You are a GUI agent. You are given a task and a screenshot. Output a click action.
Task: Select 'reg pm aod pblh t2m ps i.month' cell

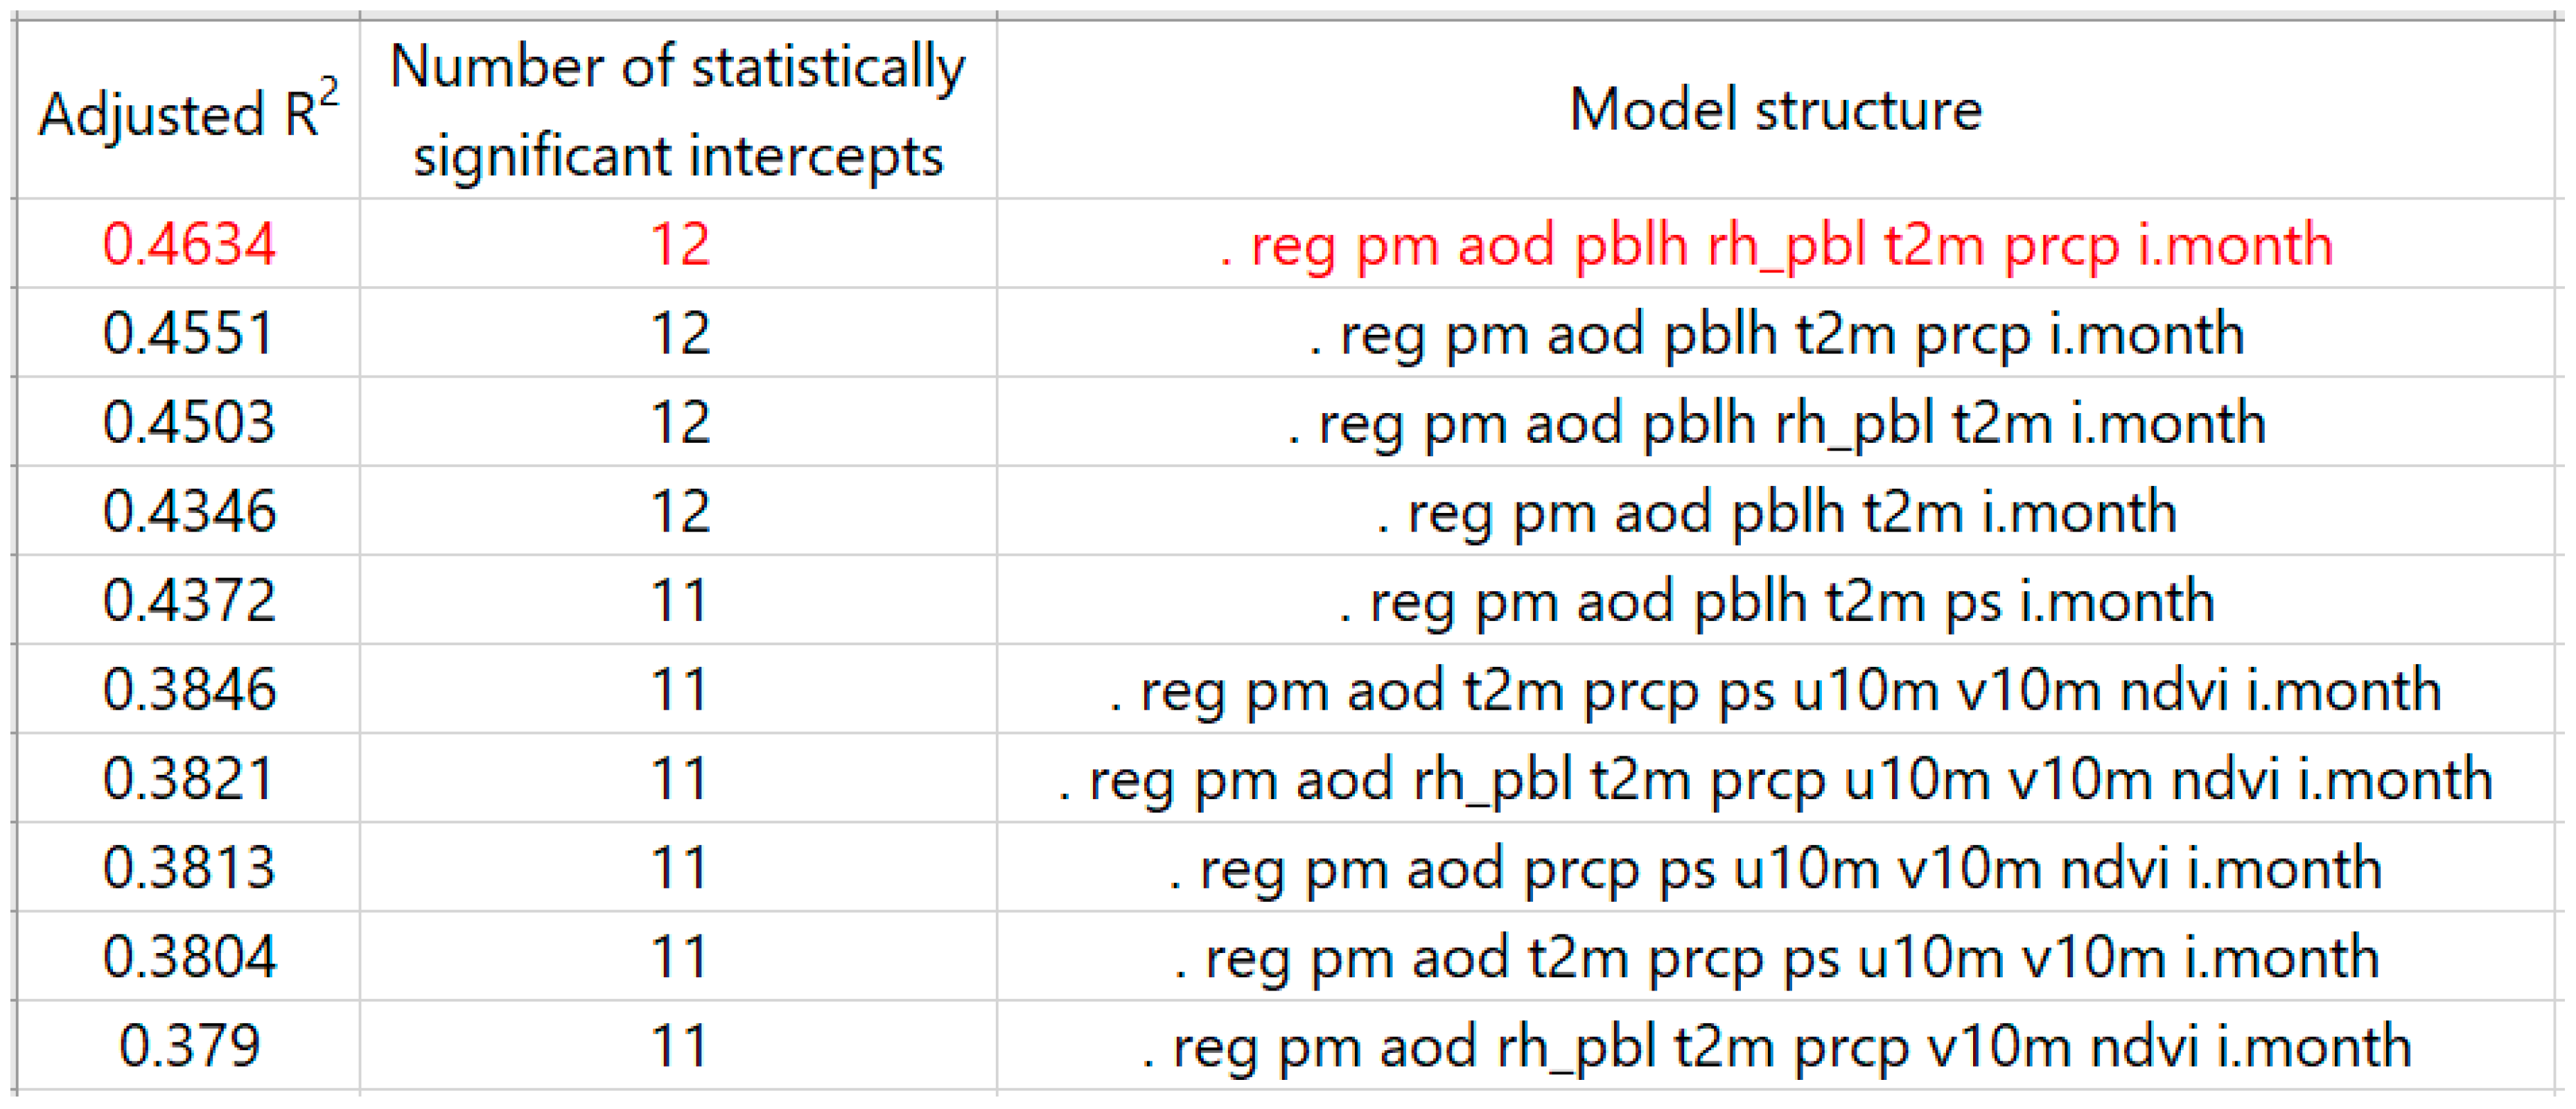tap(1775, 600)
